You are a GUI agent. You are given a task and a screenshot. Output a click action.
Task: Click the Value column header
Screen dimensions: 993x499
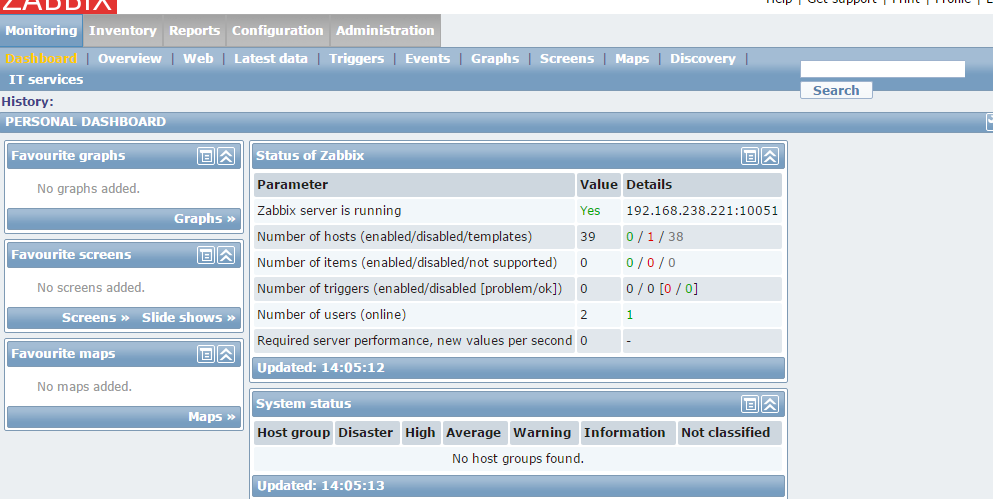point(598,185)
